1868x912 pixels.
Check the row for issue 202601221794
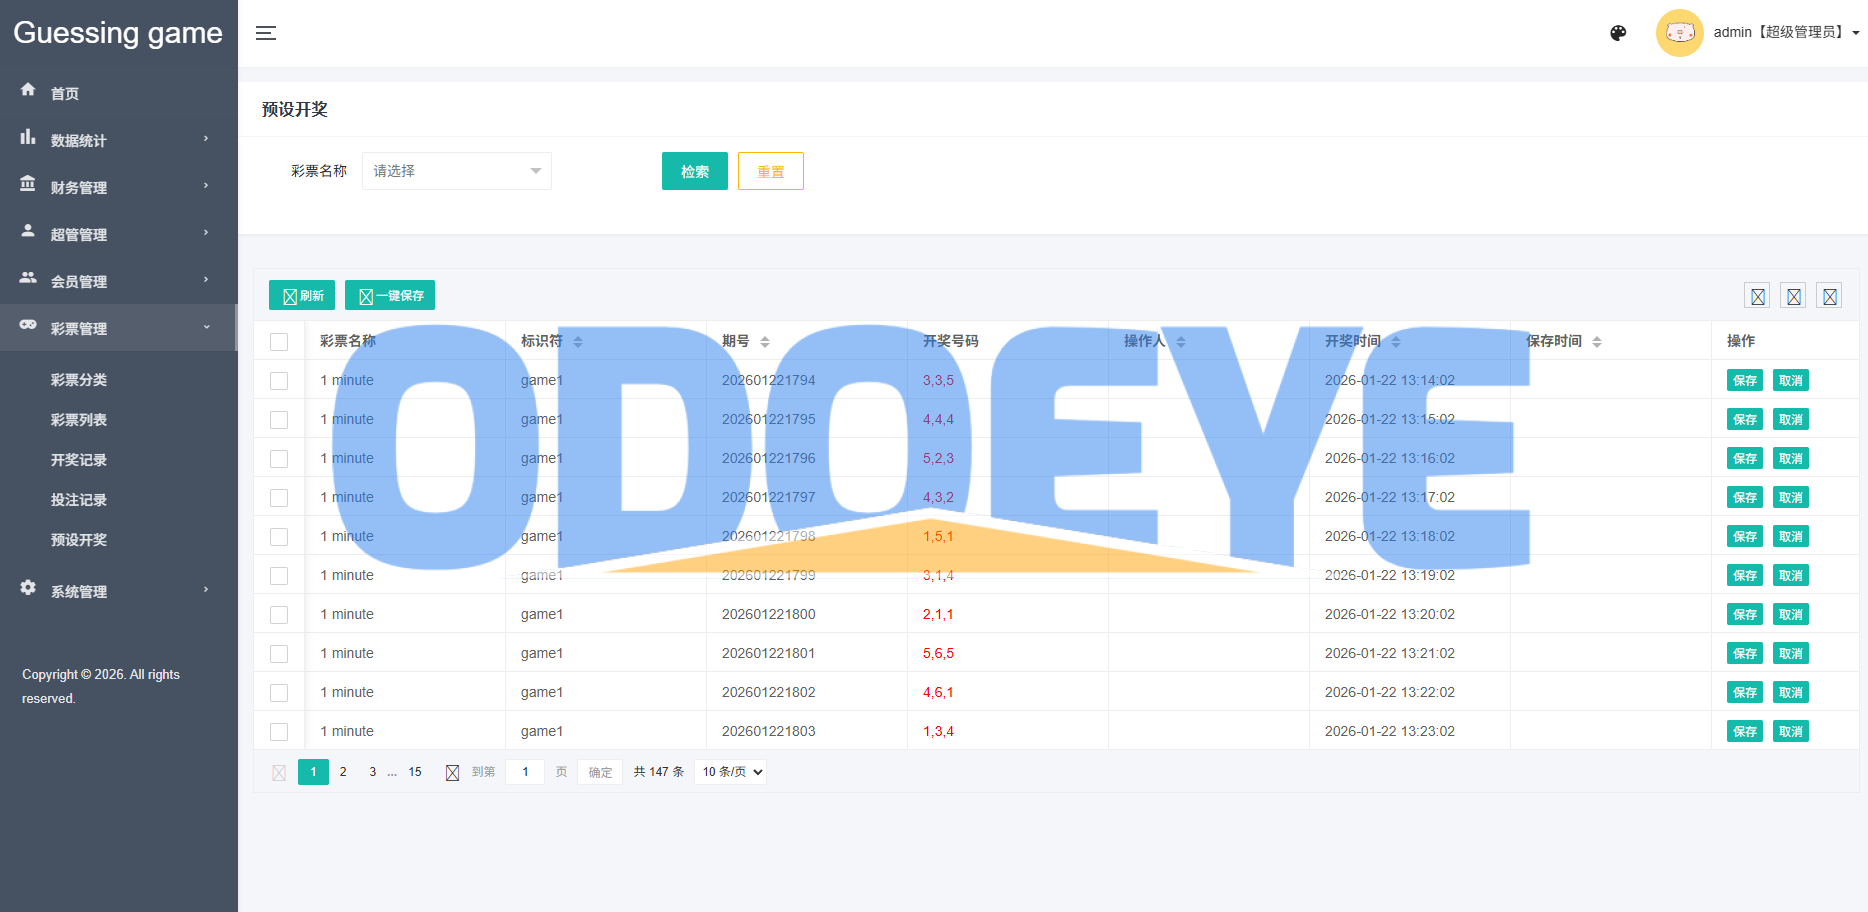[279, 381]
